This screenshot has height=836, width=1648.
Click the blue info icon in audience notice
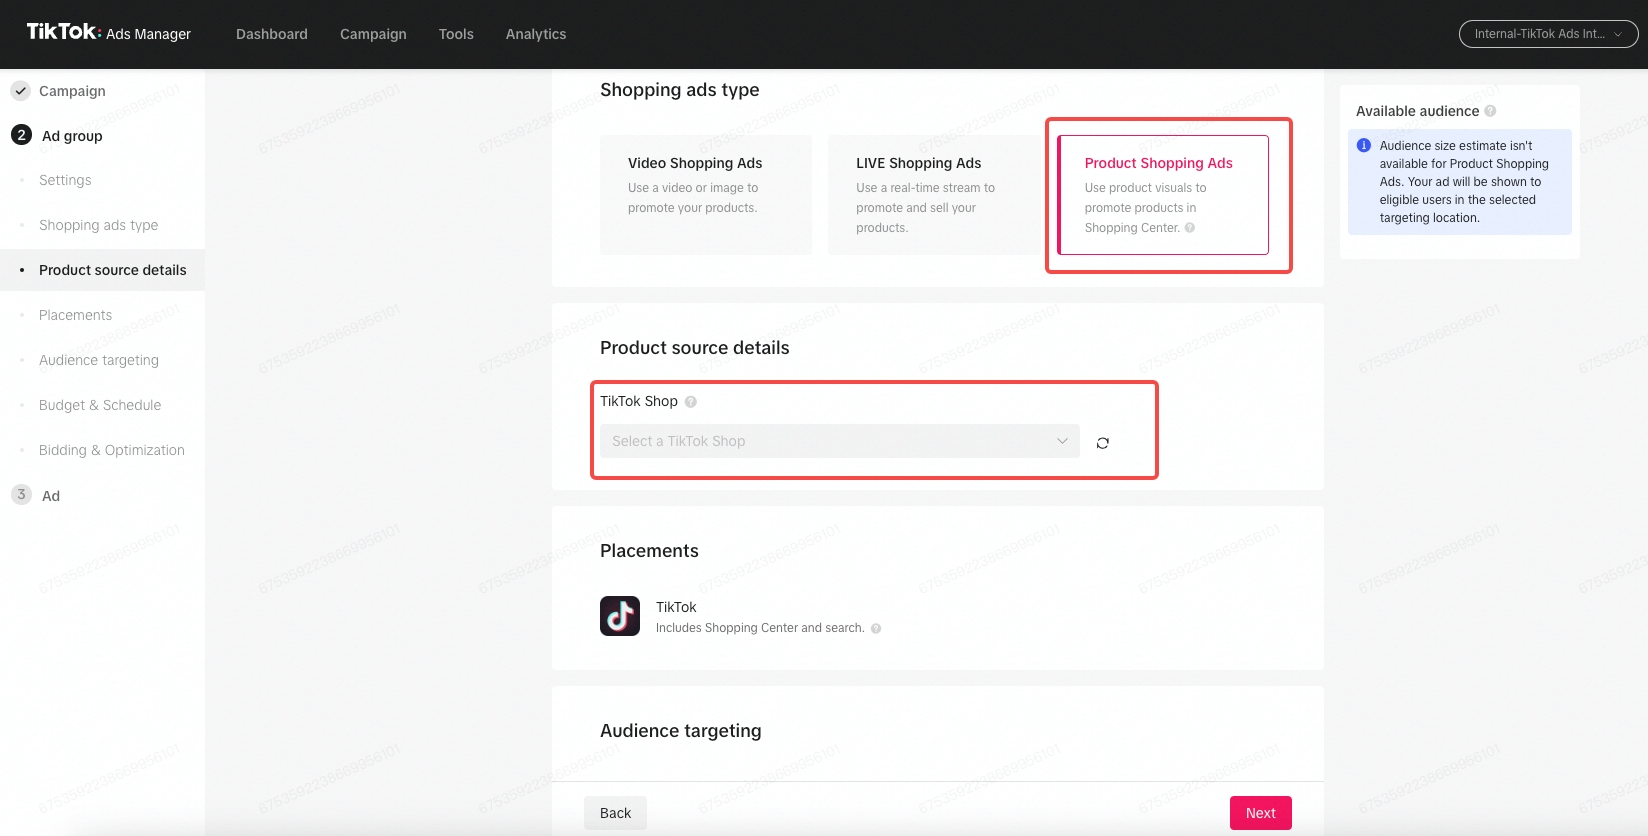tap(1364, 146)
